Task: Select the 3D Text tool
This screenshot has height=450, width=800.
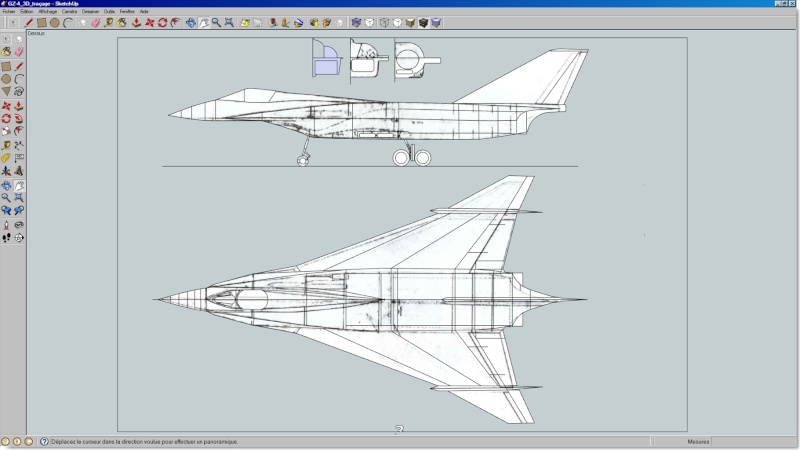Action: tap(19, 171)
